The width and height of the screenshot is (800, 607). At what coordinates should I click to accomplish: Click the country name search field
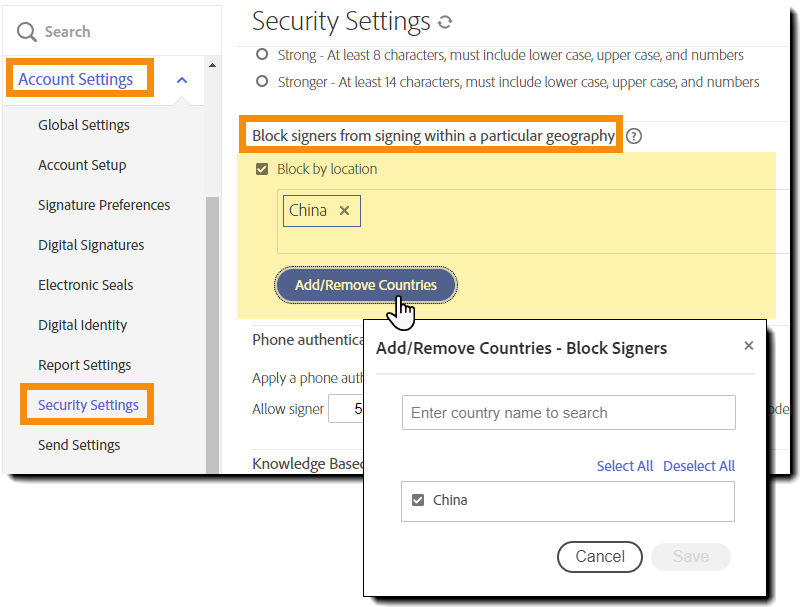568,413
